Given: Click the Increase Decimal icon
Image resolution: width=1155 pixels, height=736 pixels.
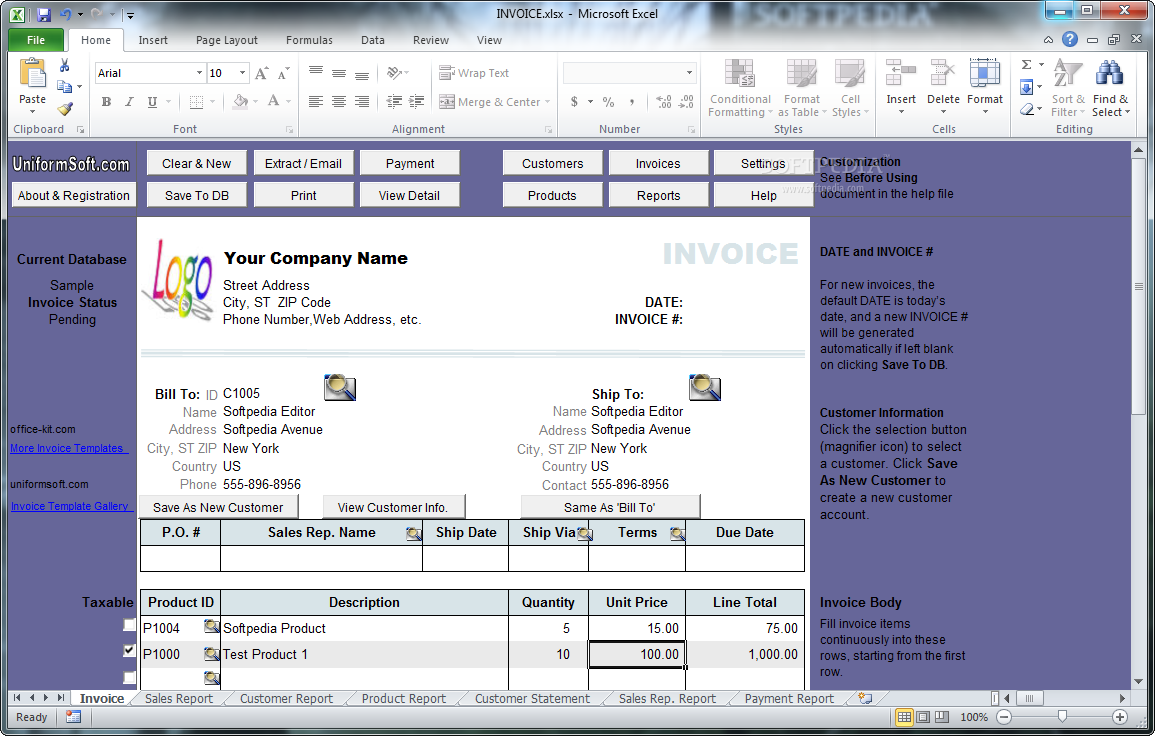Looking at the screenshot, I should (663, 102).
